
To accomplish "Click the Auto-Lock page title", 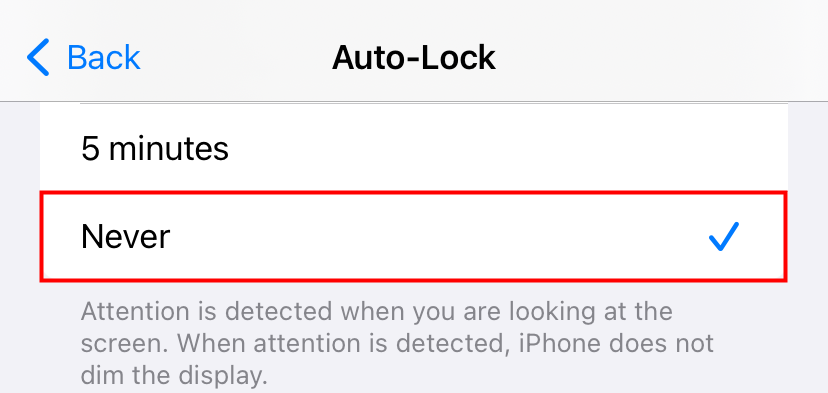I will point(413,58).
